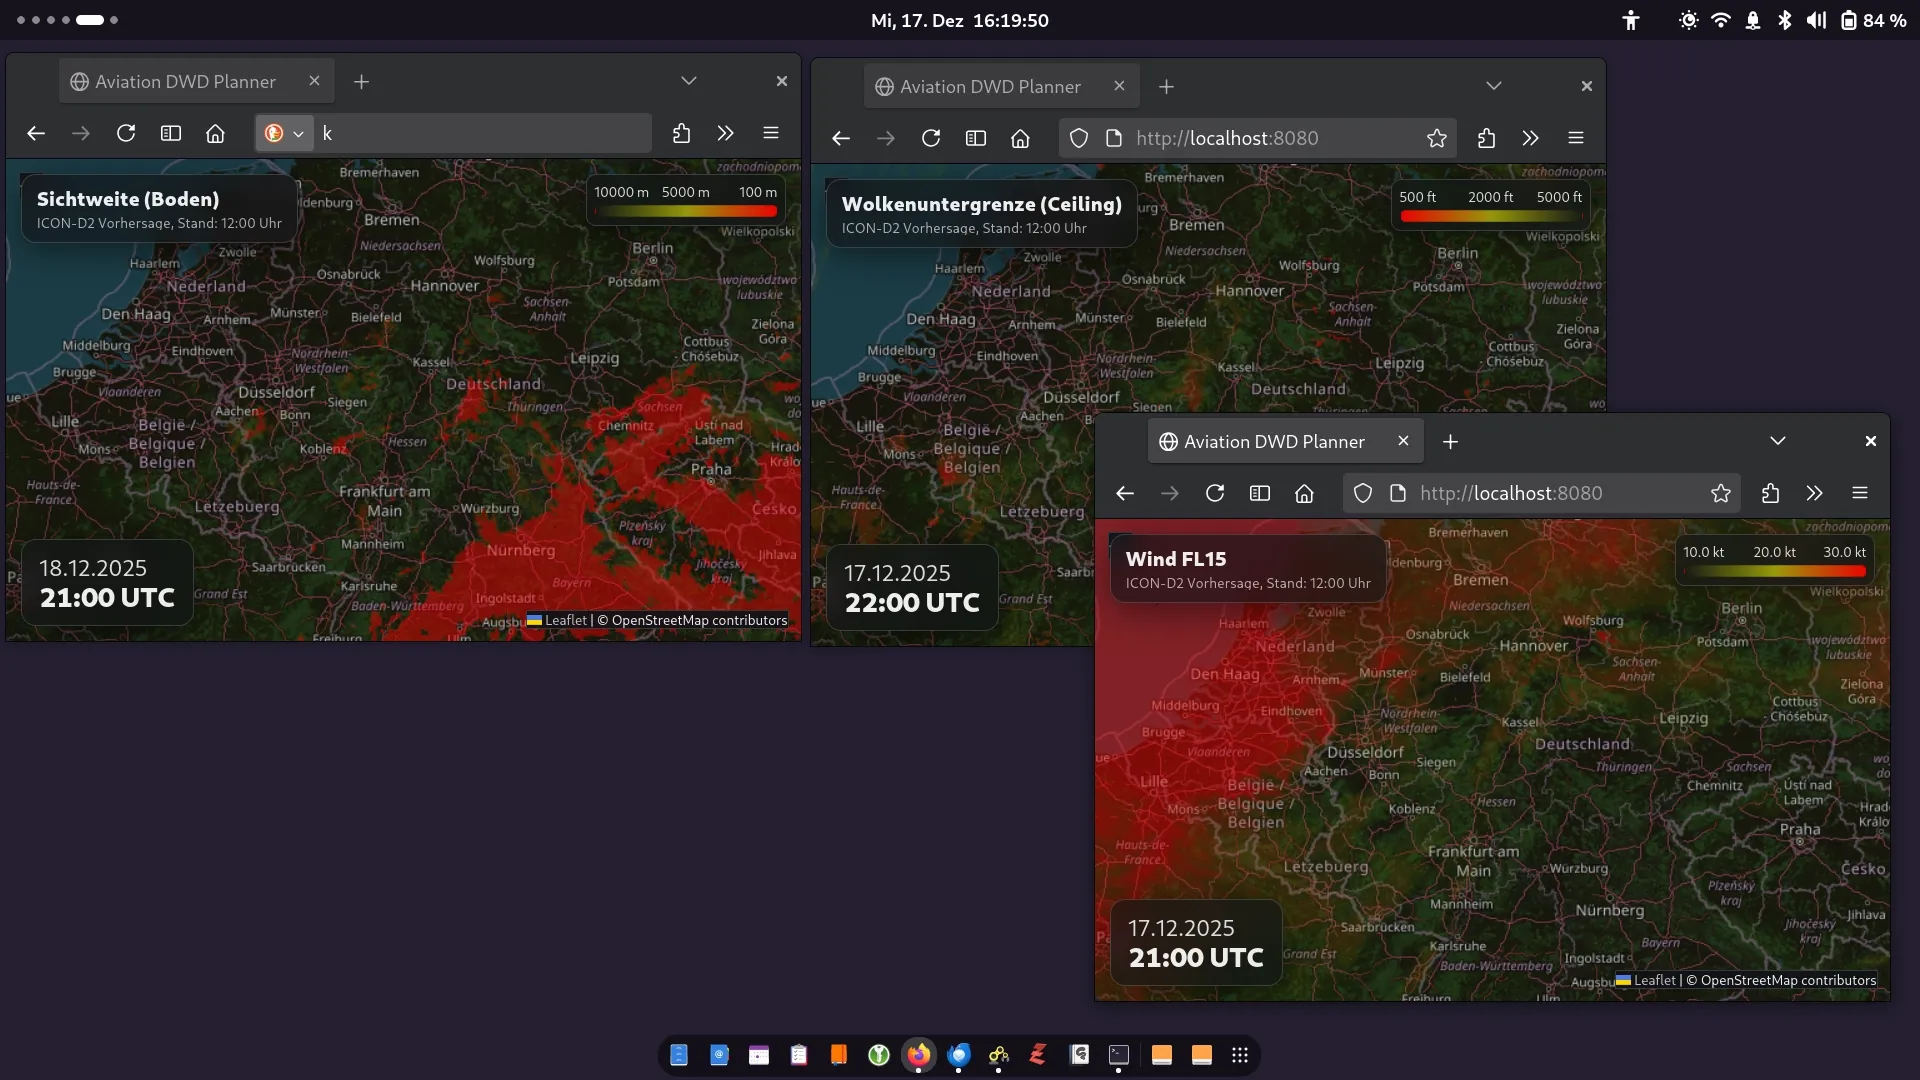
Task: Expand tab list in the Wolkenuntergrenze window
Action: (1493, 86)
